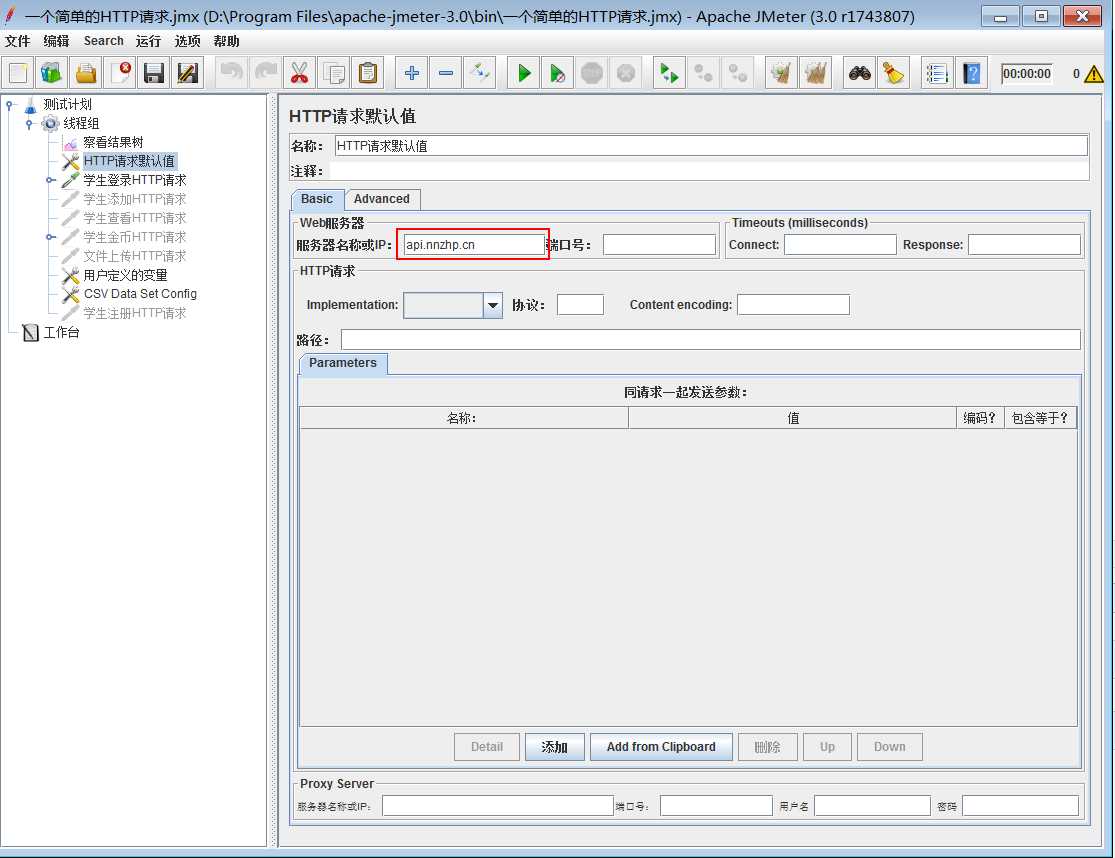Viewport: 1115px width, 858px height.
Task: Click the Down button
Action: (x=890, y=747)
